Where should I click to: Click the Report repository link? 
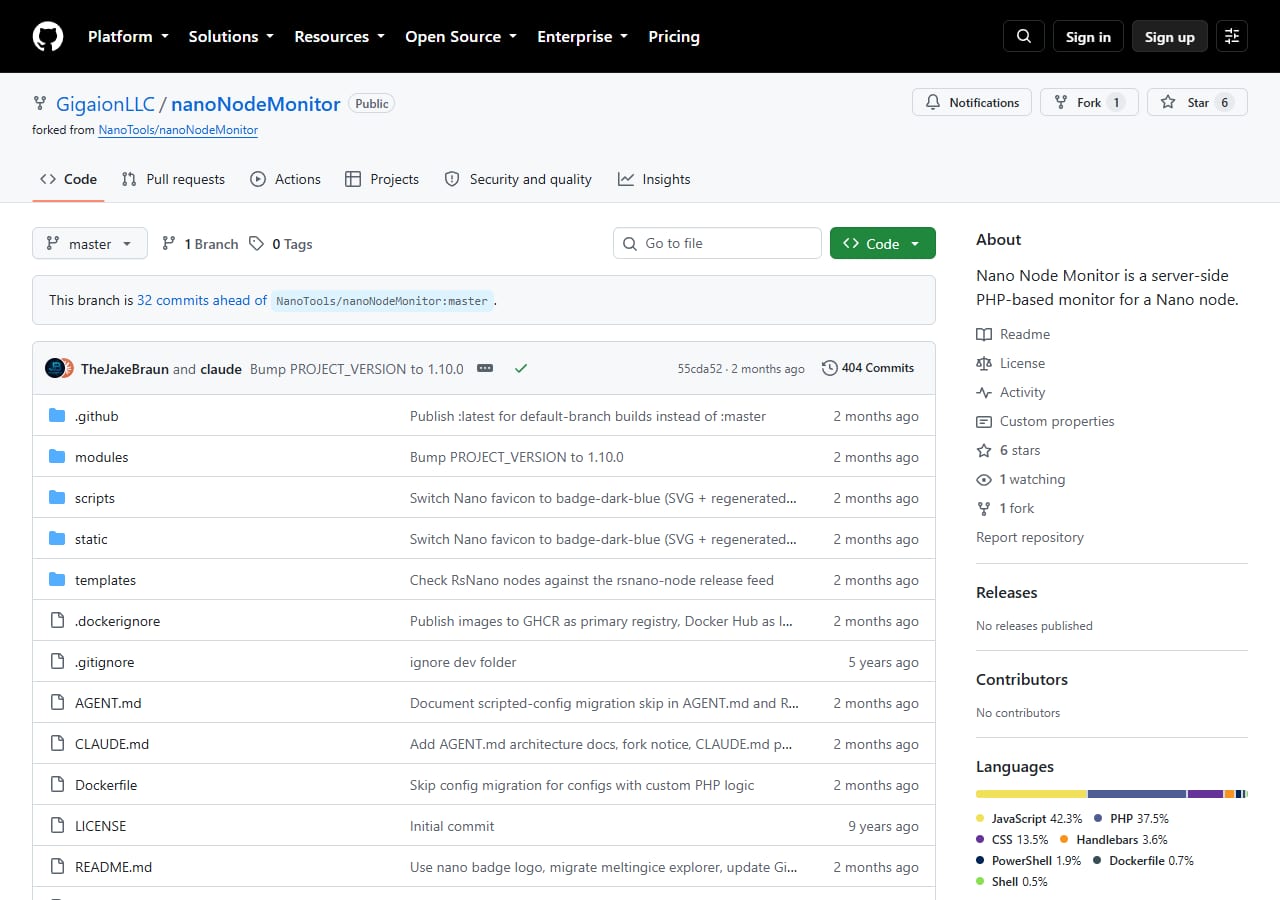(1030, 537)
